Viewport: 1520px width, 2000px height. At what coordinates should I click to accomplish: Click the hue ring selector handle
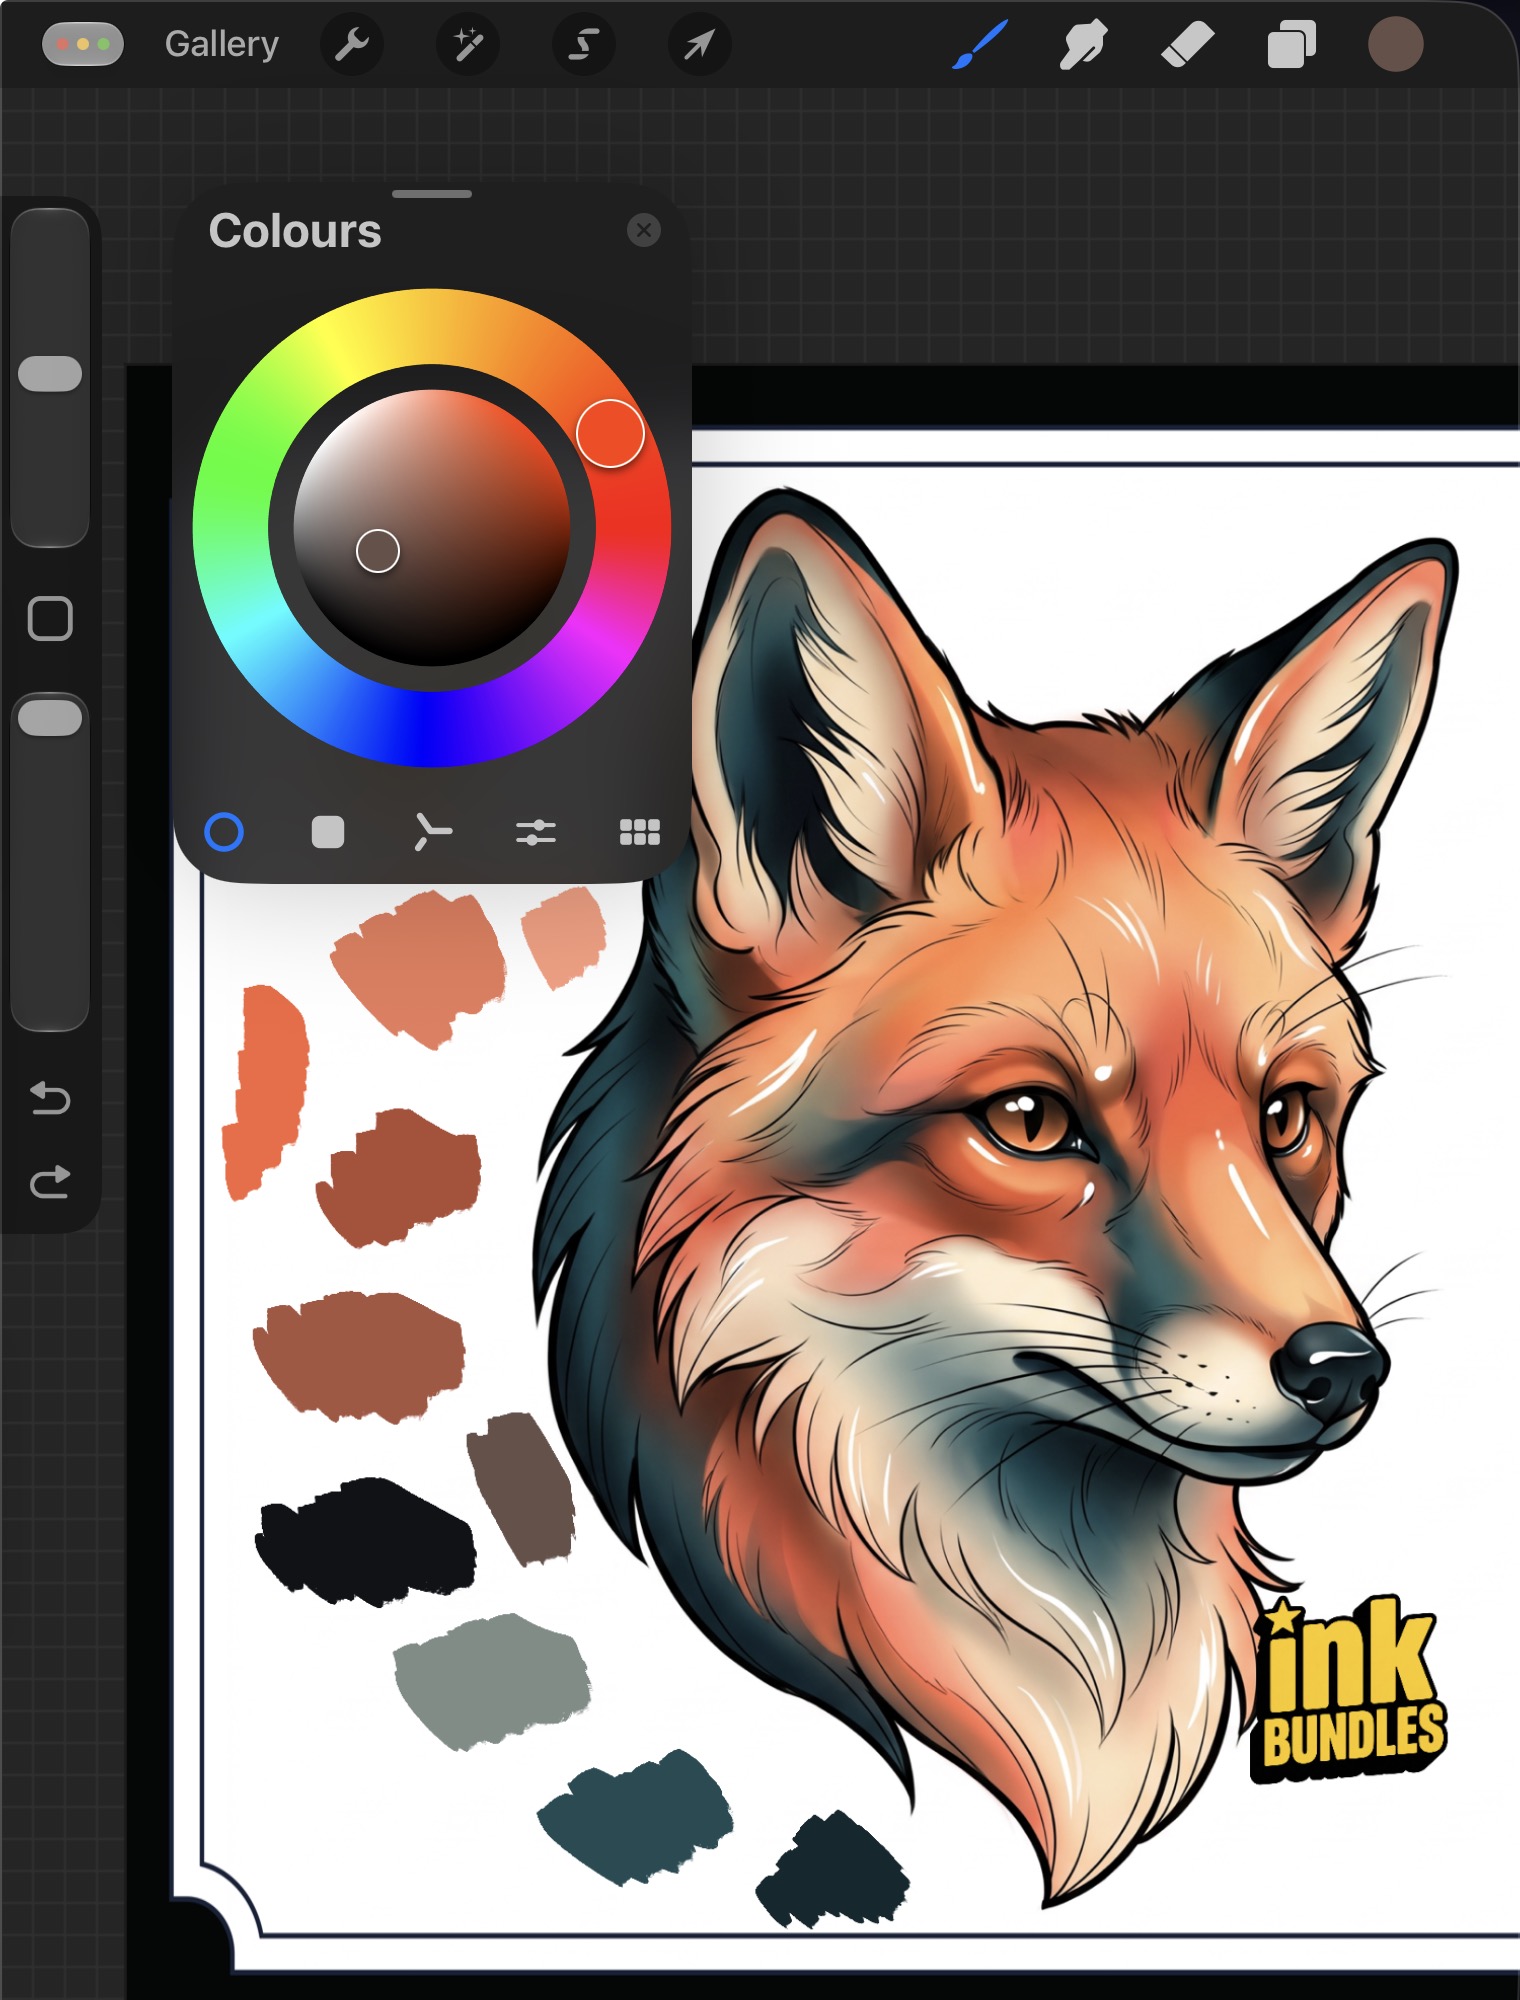(x=610, y=433)
